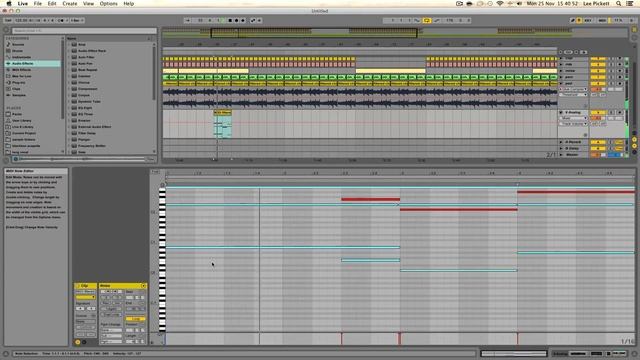The height and width of the screenshot is (360, 640).
Task: Expand the Compressor entry
Action: click(x=69, y=89)
